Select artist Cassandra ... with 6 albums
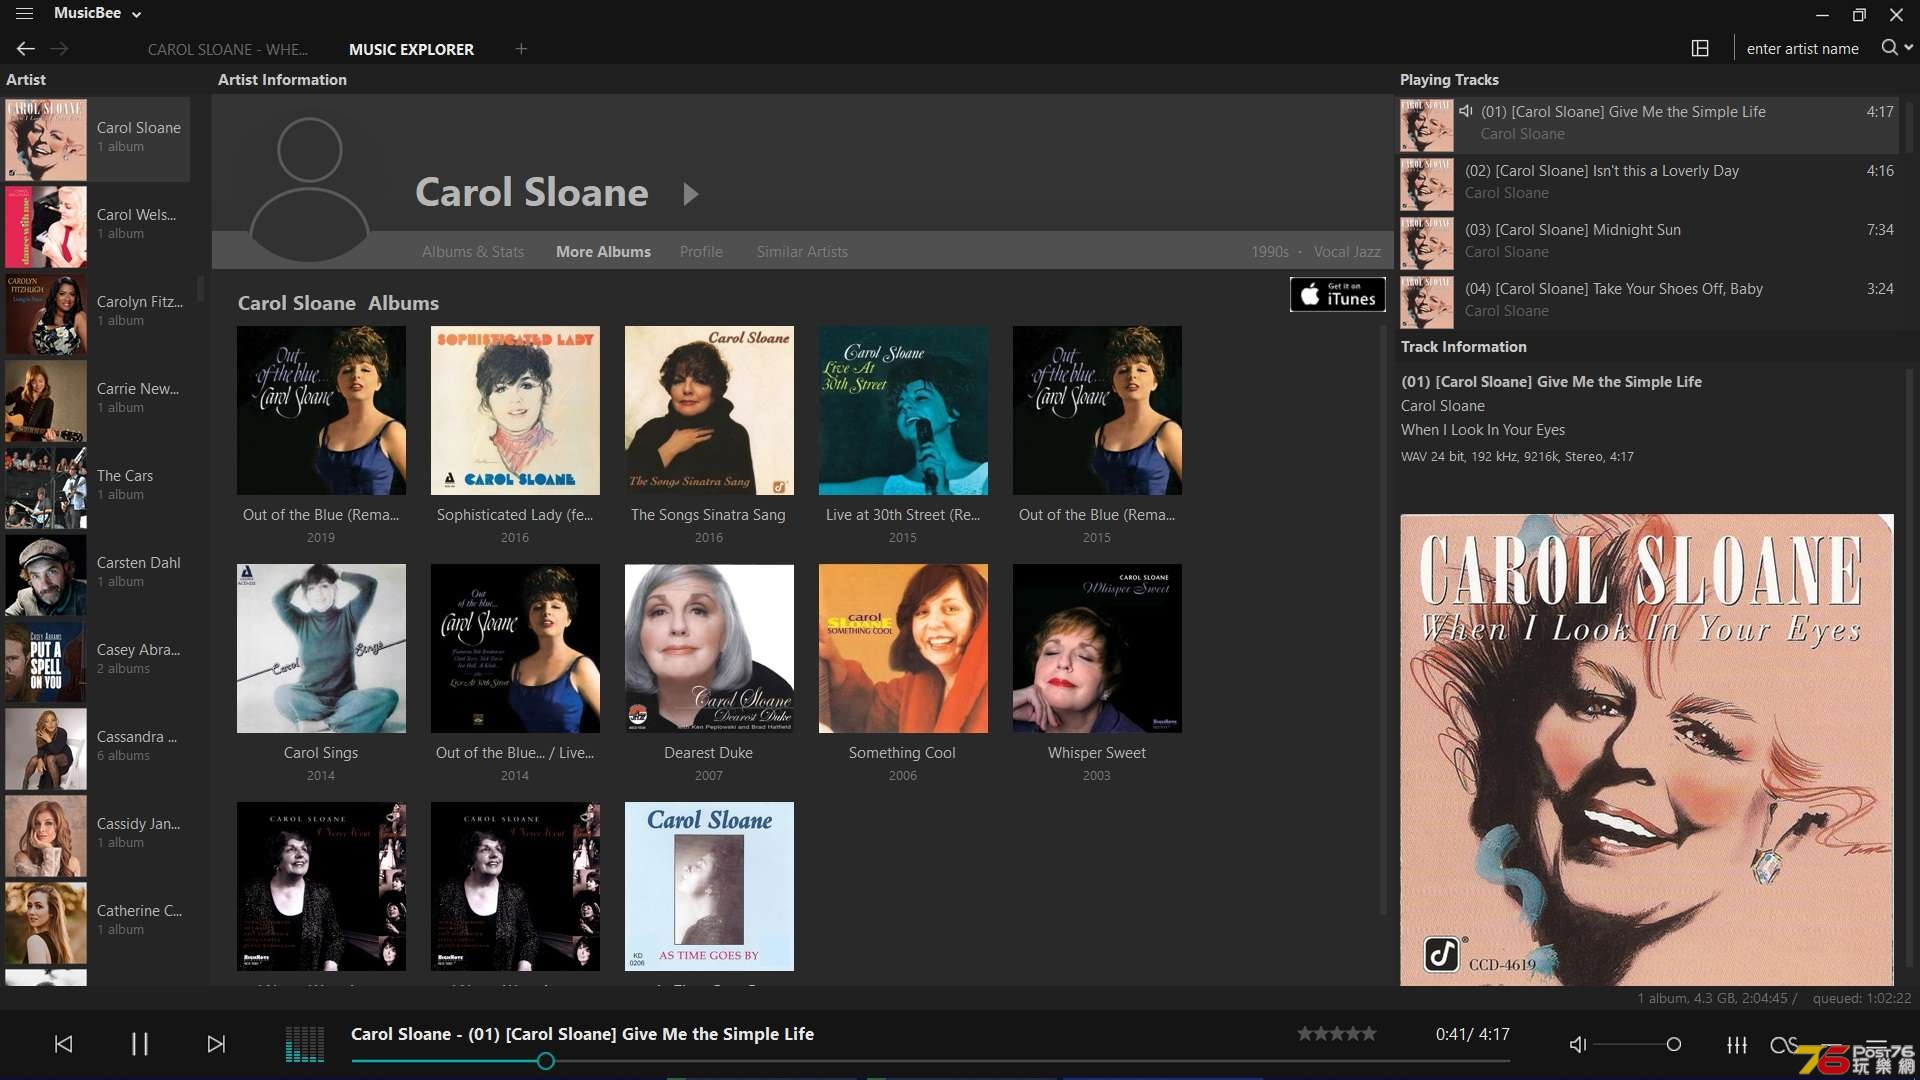The height and width of the screenshot is (1080, 1920). click(97, 748)
